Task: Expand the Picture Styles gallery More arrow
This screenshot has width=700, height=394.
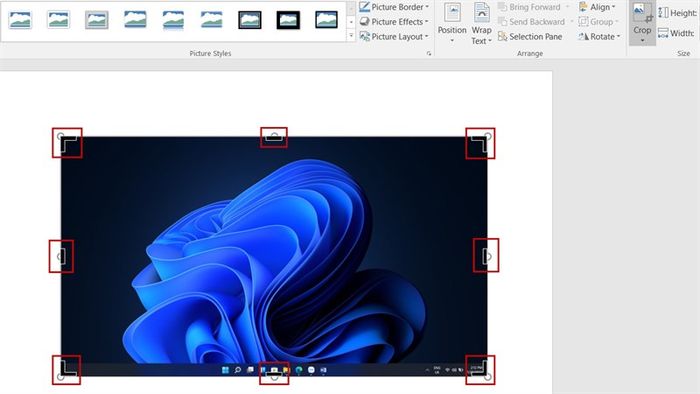Action: [x=351, y=35]
